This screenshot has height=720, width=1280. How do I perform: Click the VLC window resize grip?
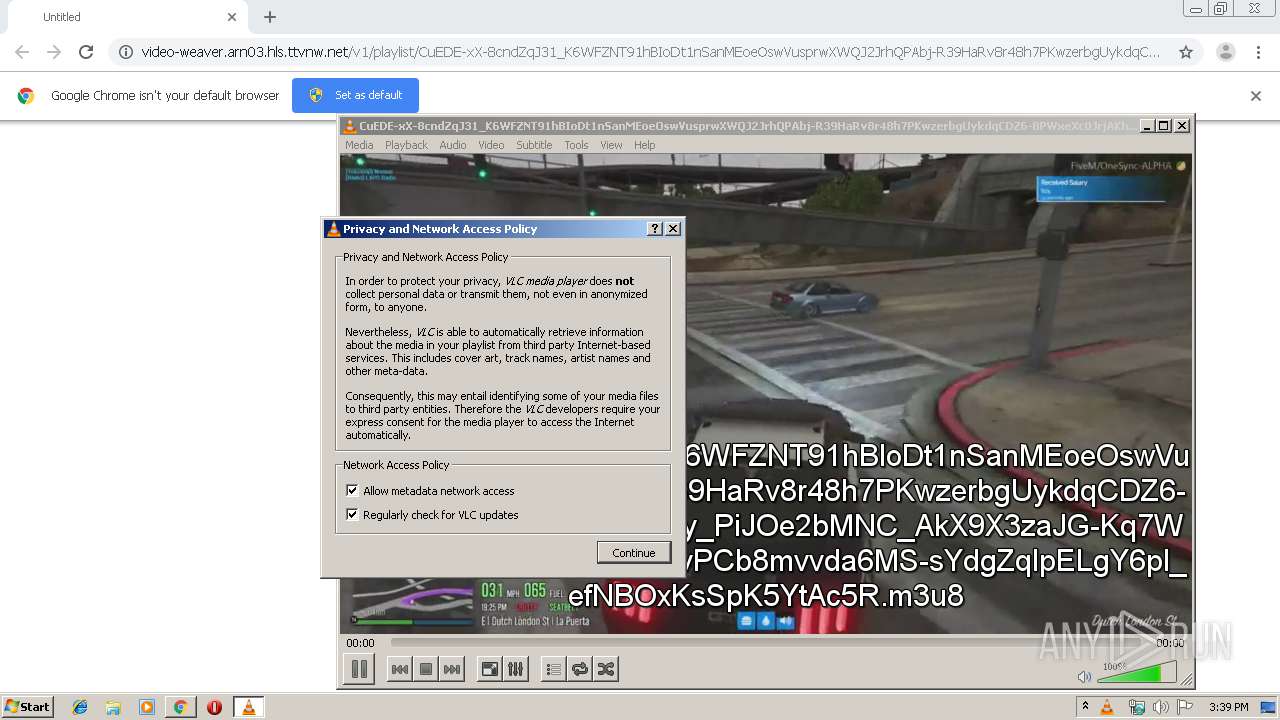point(1186,679)
